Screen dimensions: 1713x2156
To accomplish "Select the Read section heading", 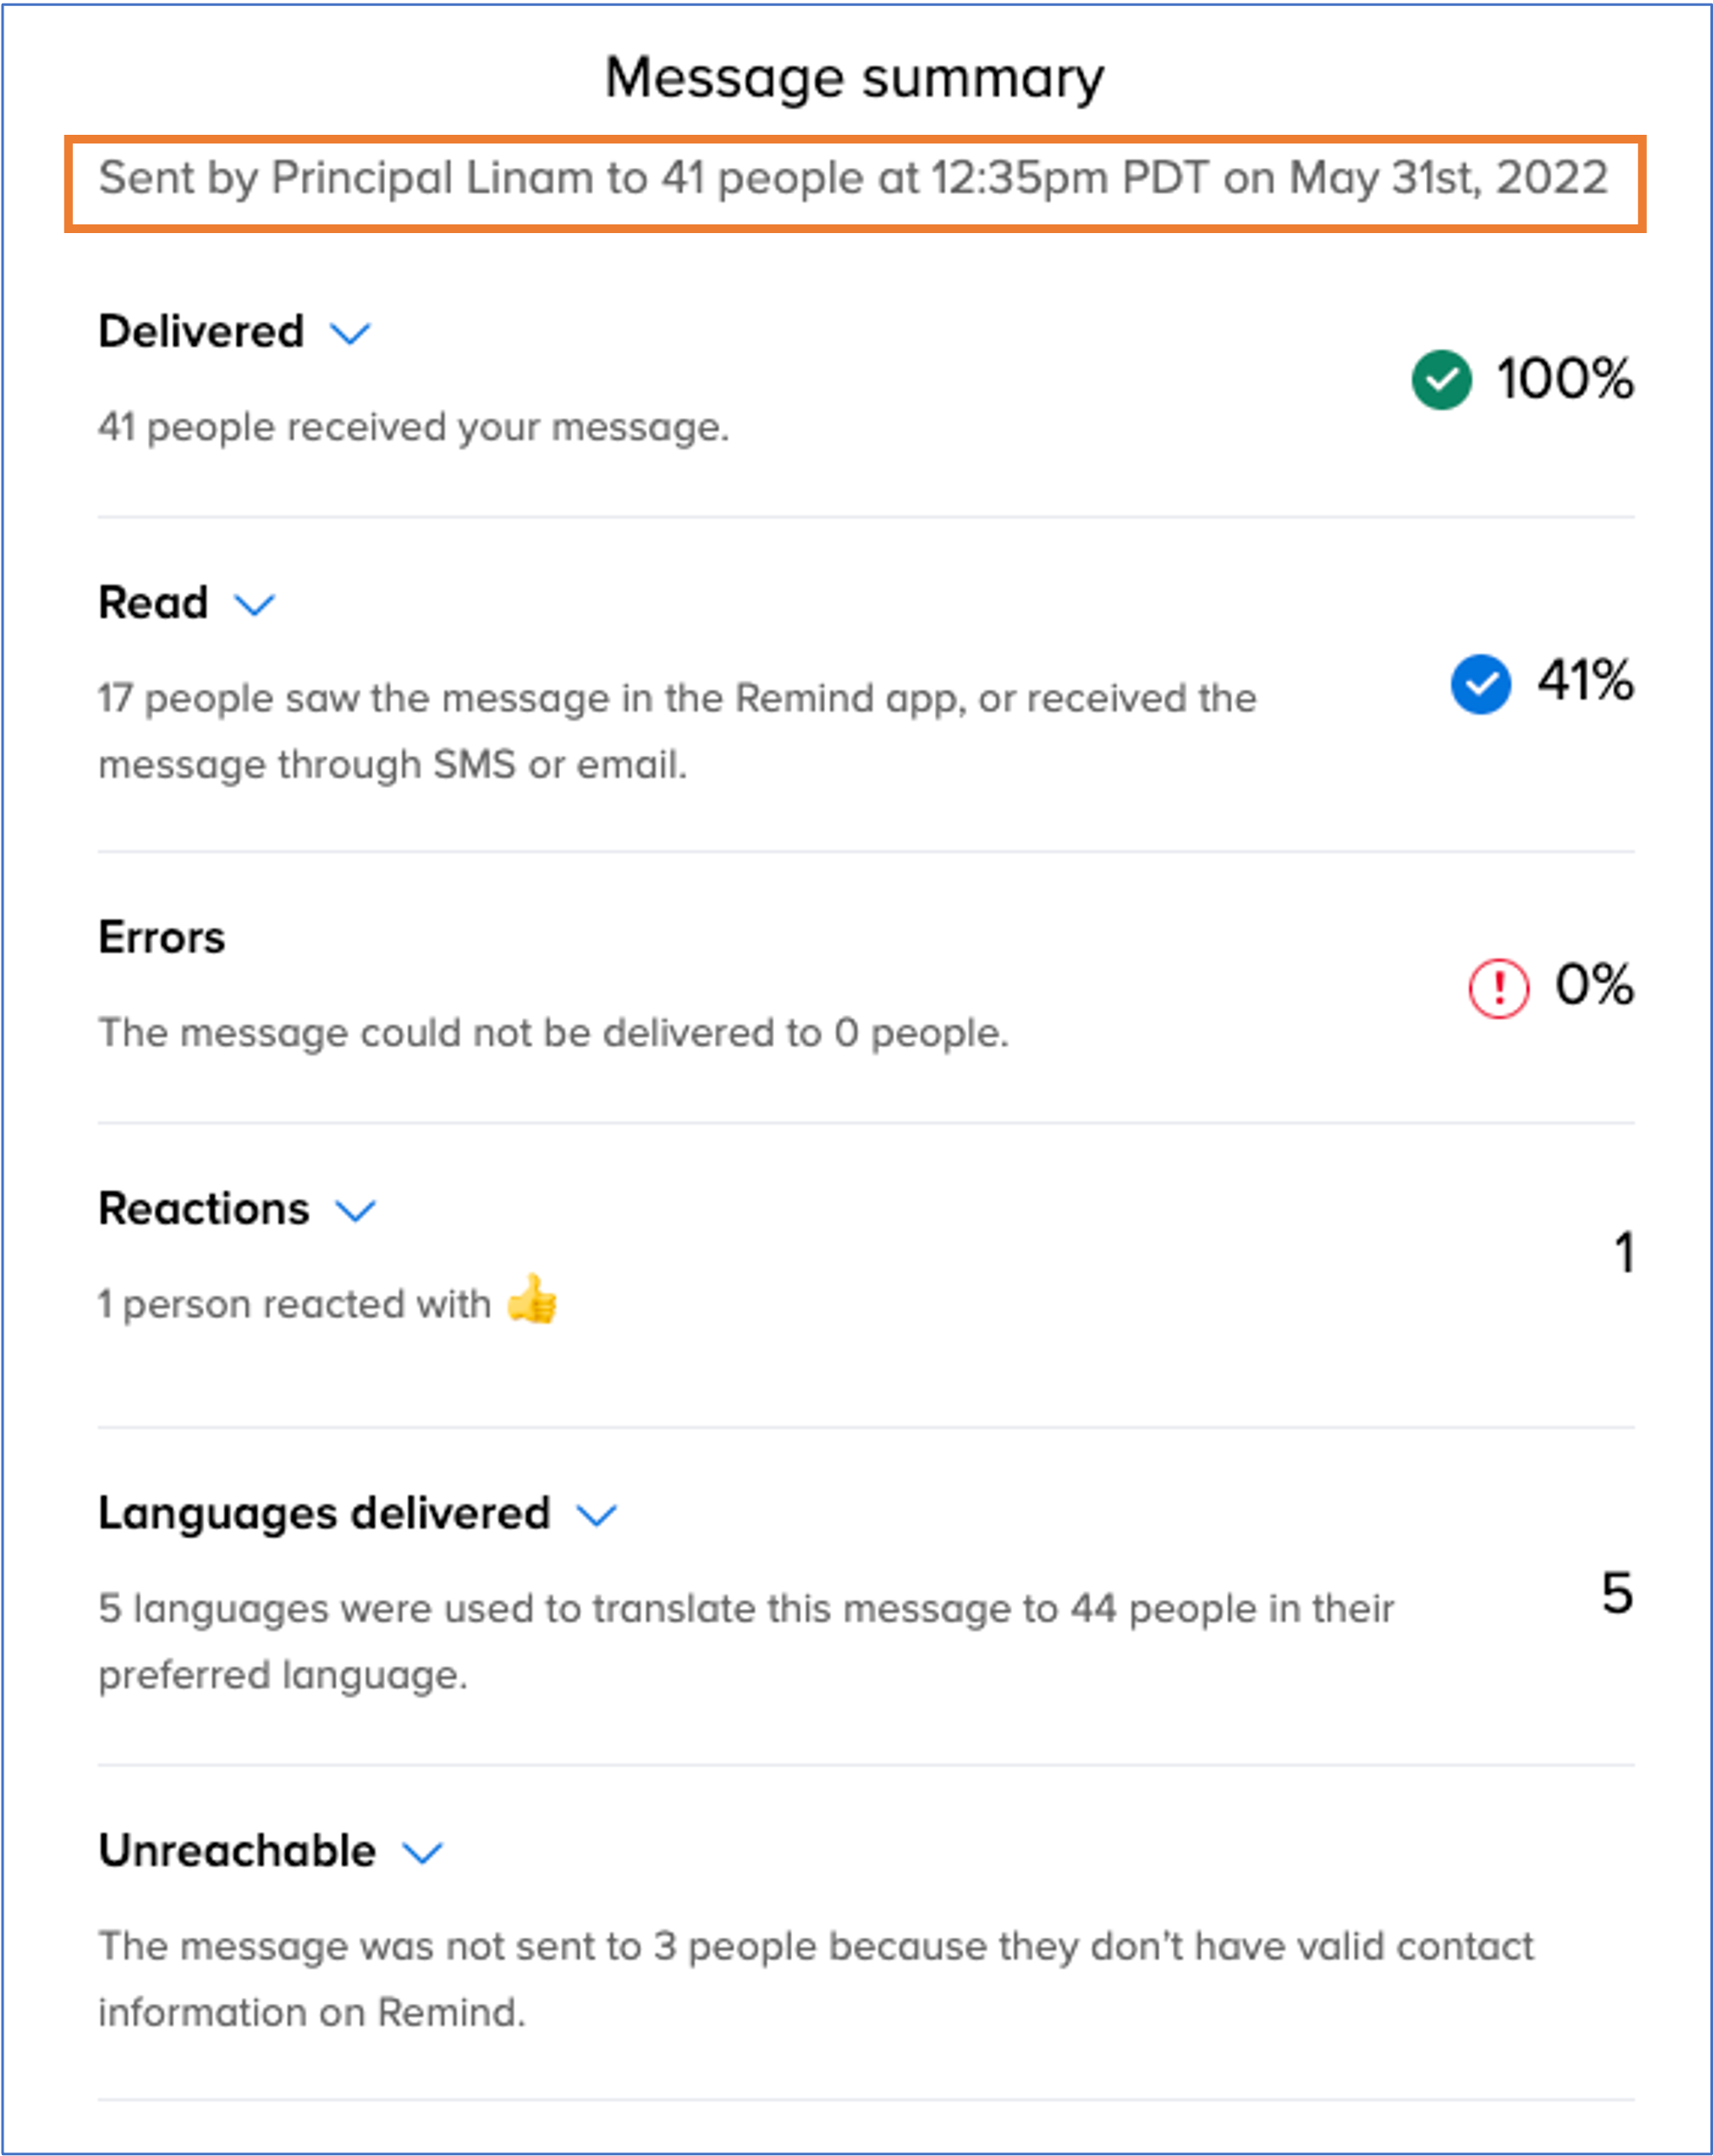I will [153, 603].
